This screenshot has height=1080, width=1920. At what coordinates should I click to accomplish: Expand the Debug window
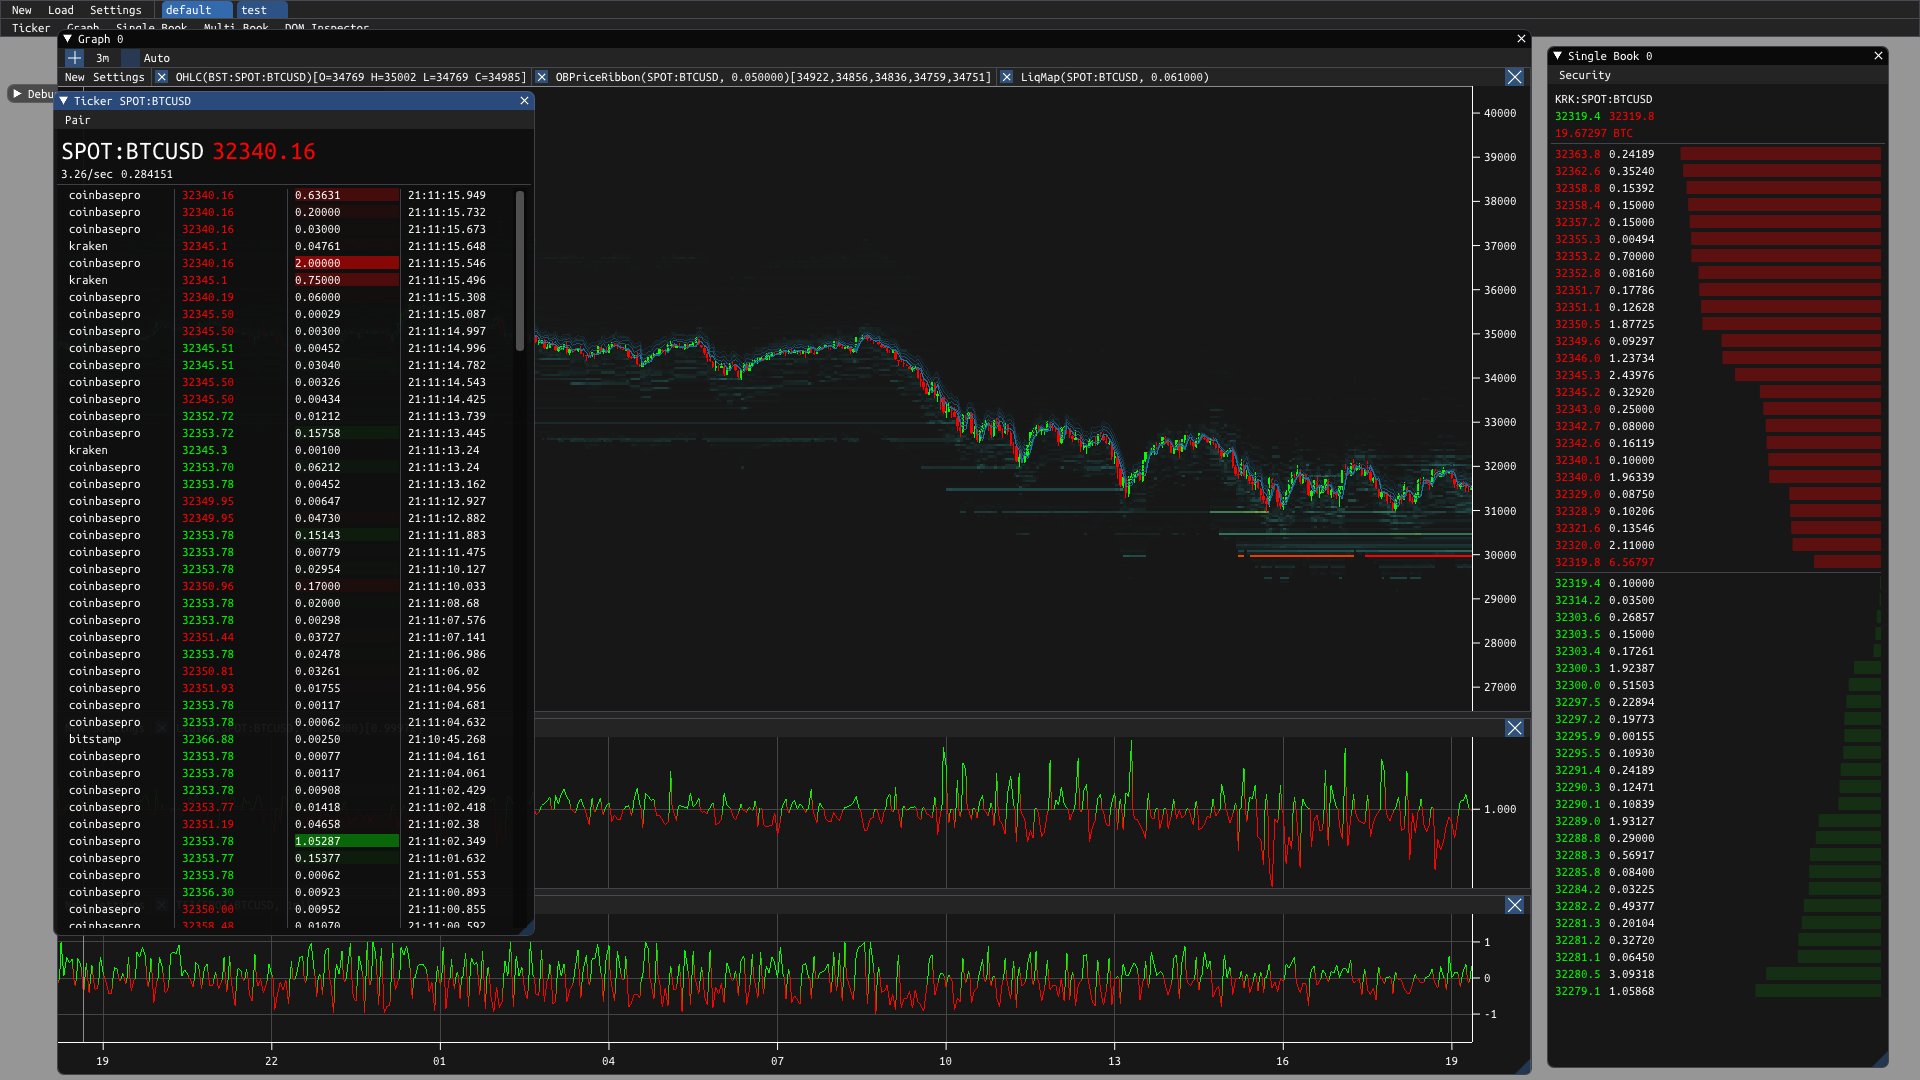coord(17,94)
